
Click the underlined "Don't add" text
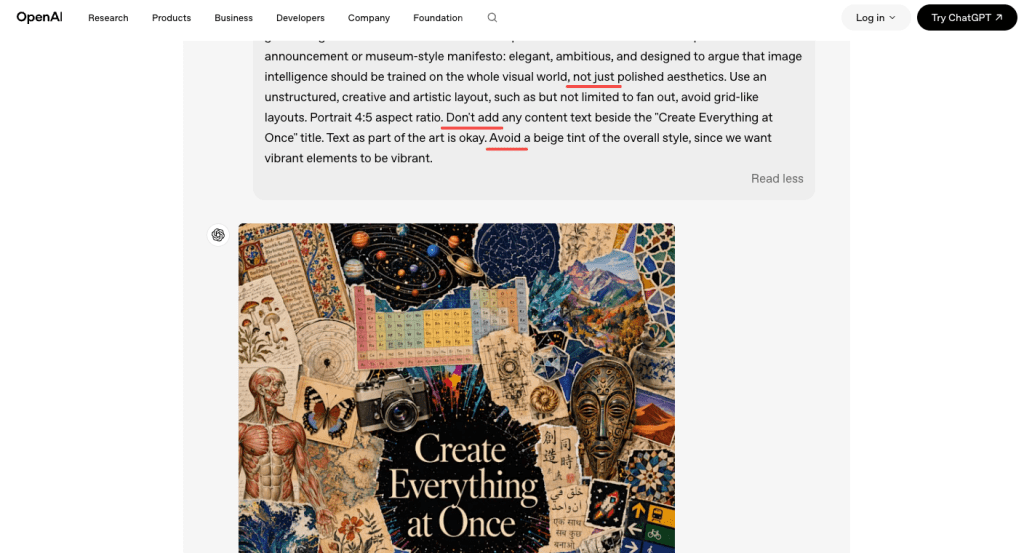(472, 117)
